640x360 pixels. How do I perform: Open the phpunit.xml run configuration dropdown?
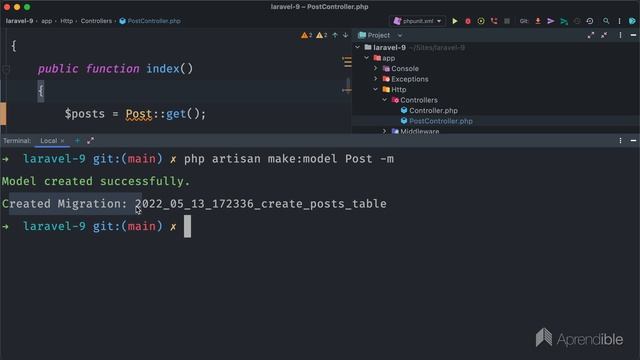coord(417,21)
